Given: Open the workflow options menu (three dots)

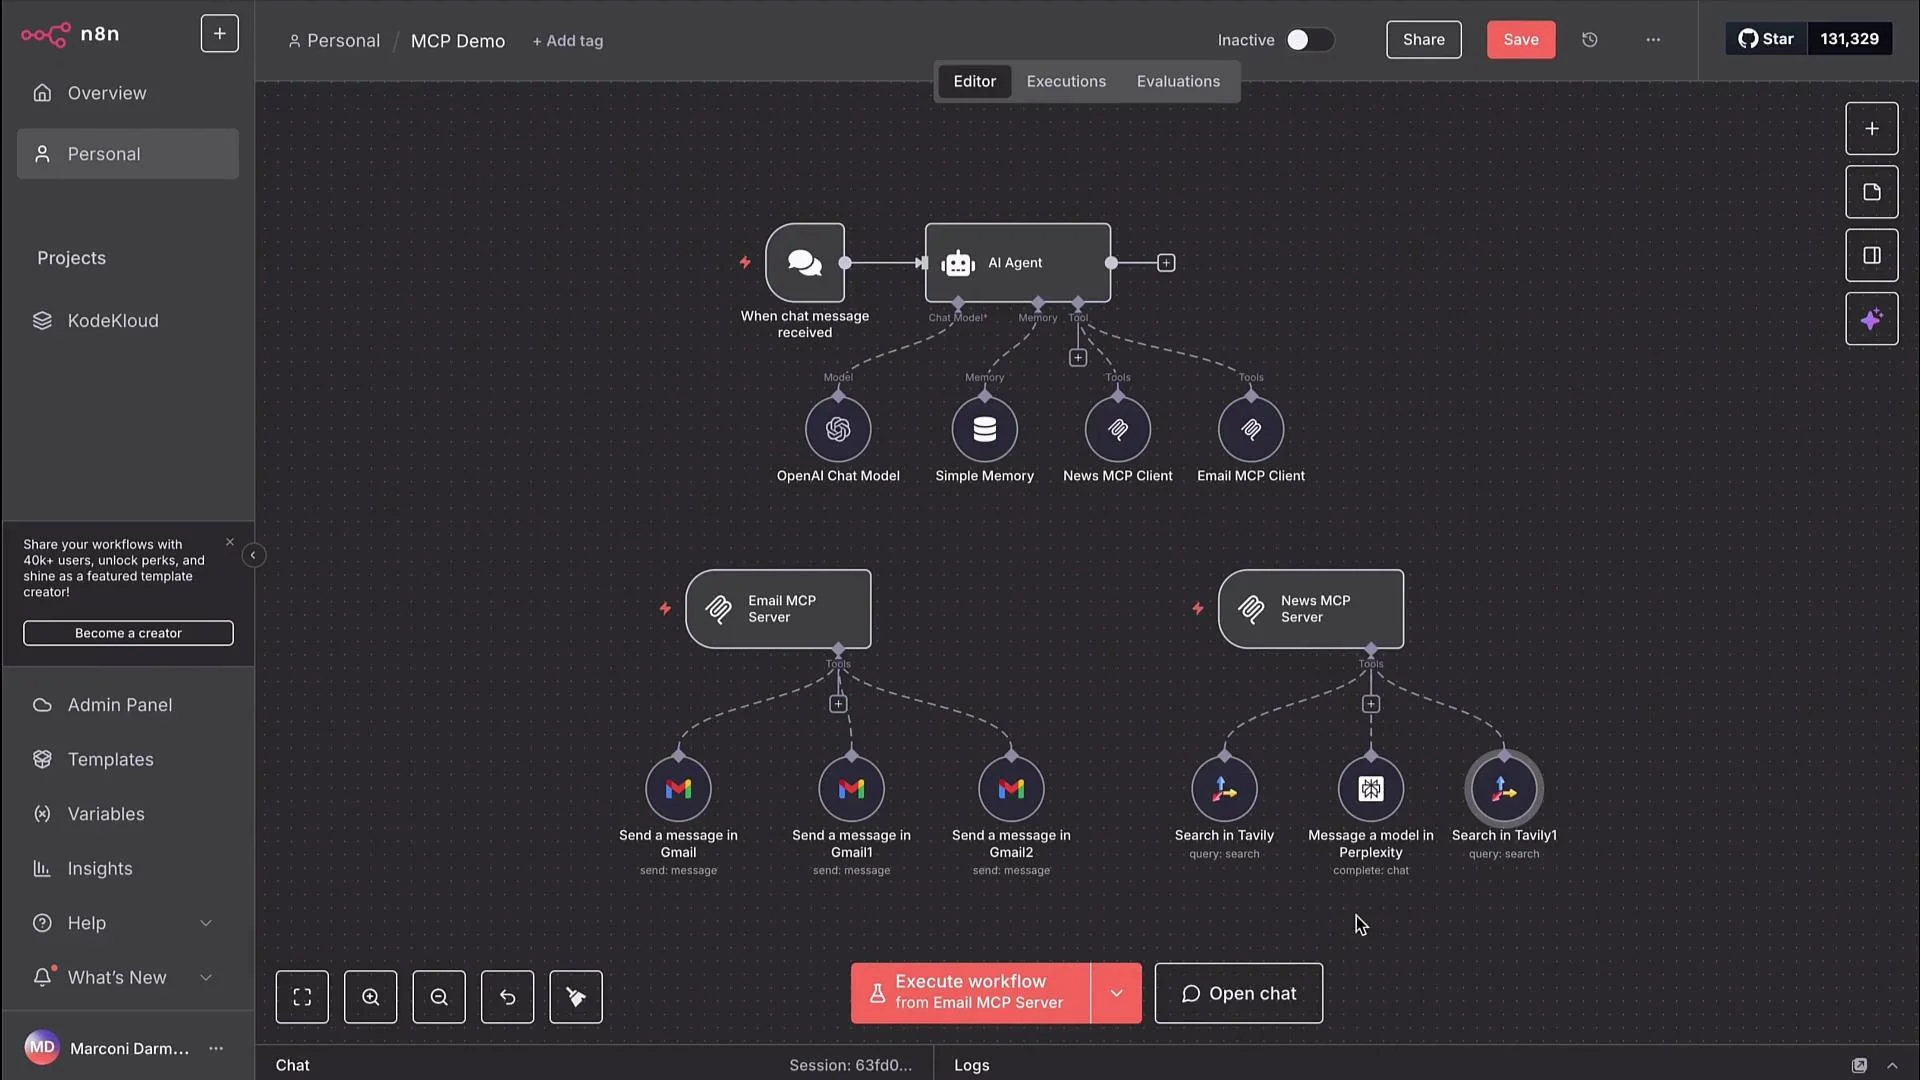Looking at the screenshot, I should coord(1653,40).
